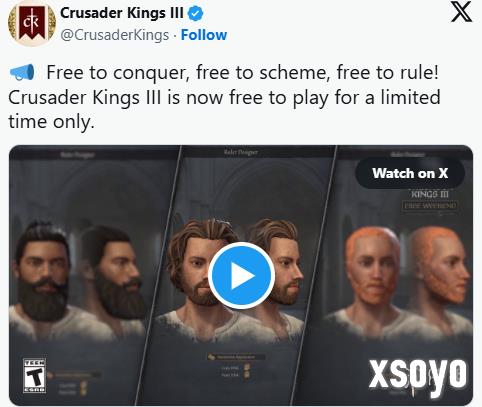Select the front-facing dark-bearded character
482x407 pixels.
tap(42, 273)
